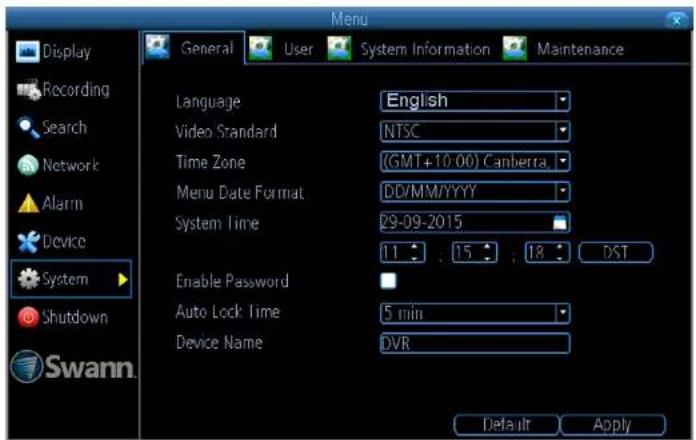Image resolution: width=696 pixels, height=440 pixels.
Task: Click the Language label text
Action: pyautogui.click(x=208, y=102)
